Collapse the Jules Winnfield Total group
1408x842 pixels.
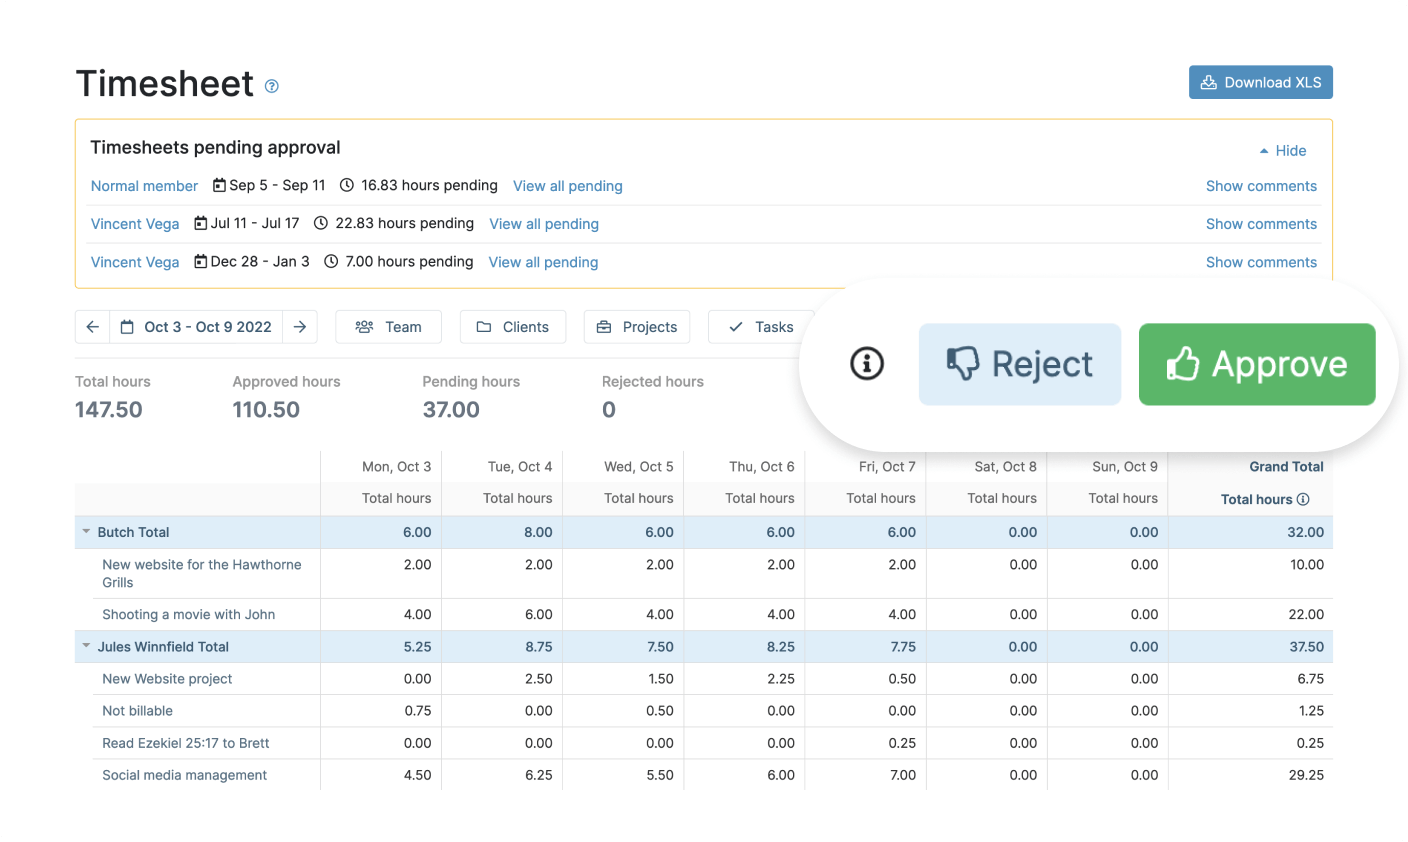pyautogui.click(x=87, y=646)
